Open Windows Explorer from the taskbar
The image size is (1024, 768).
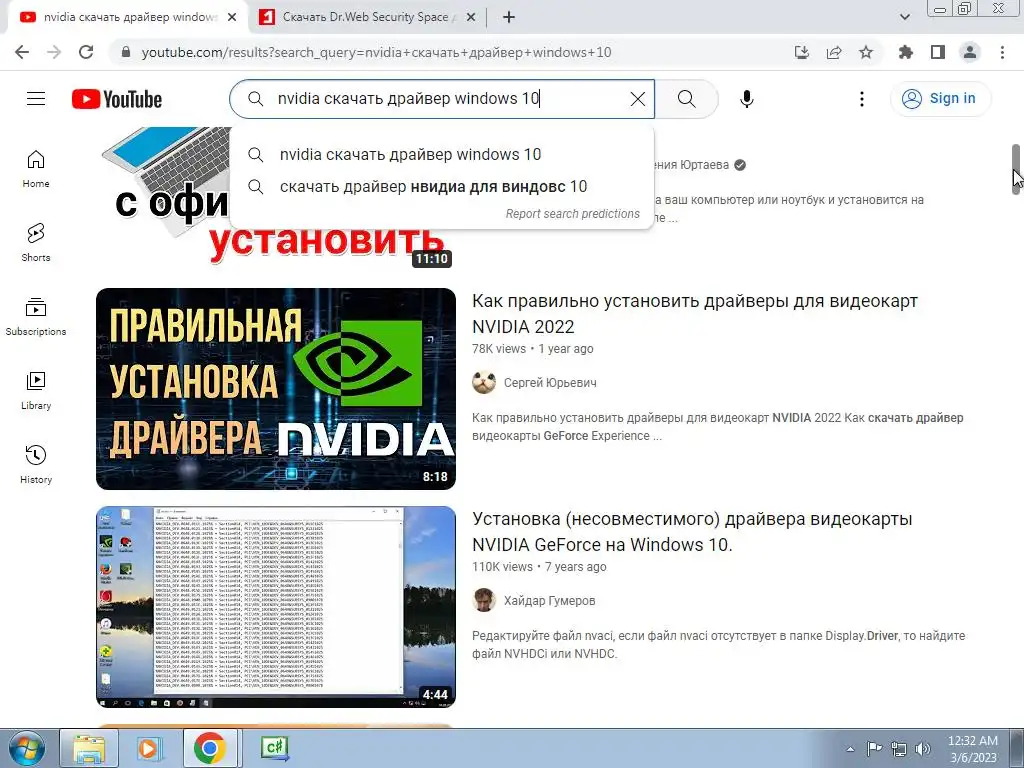89,748
